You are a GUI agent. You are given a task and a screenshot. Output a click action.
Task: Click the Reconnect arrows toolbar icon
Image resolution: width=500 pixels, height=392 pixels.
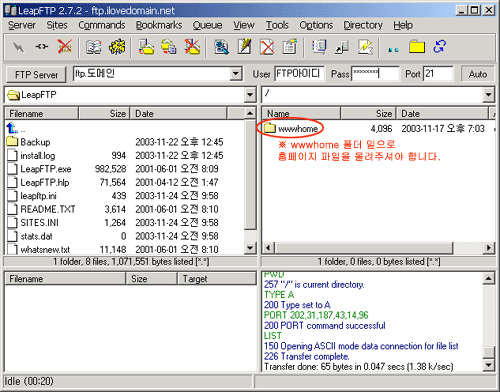point(42,47)
